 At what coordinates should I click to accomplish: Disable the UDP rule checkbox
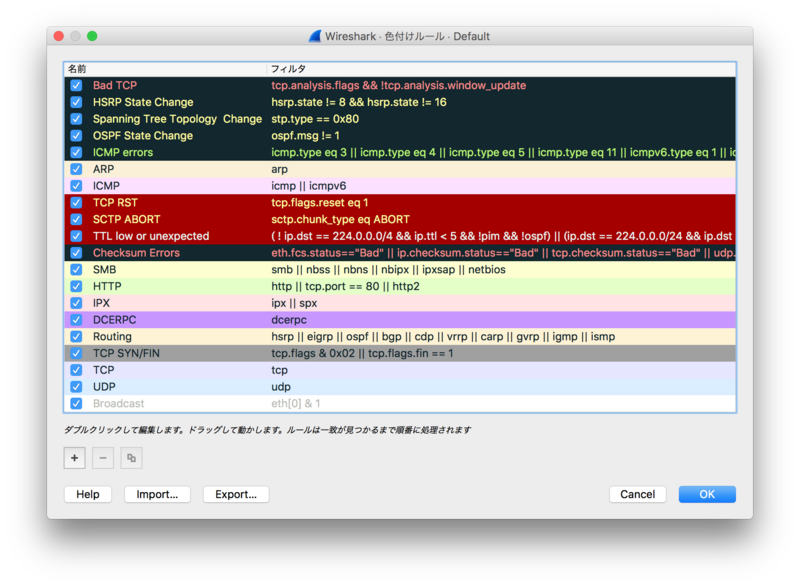pyautogui.click(x=76, y=387)
